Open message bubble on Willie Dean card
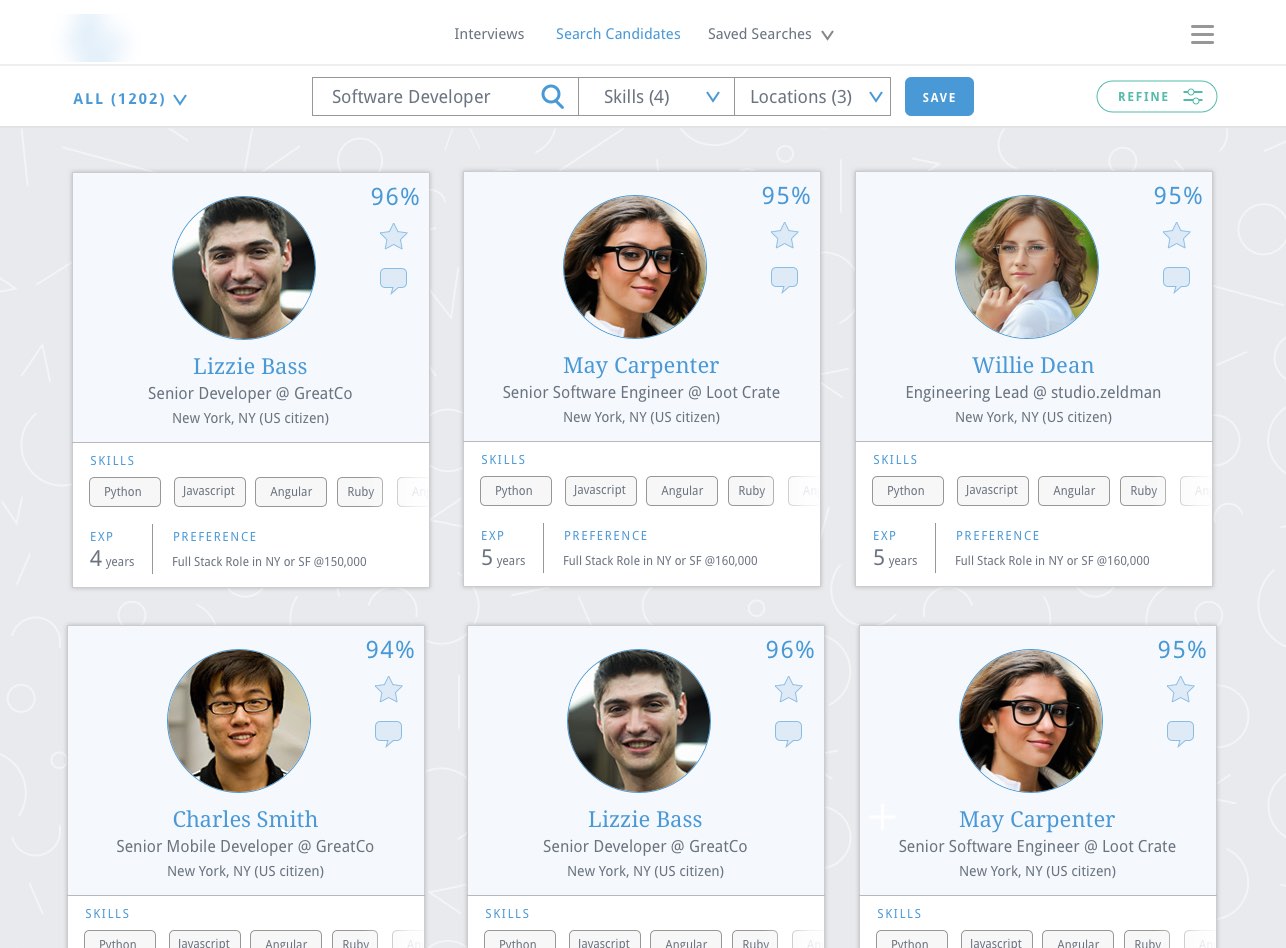This screenshot has width=1286, height=948. click(1176, 280)
